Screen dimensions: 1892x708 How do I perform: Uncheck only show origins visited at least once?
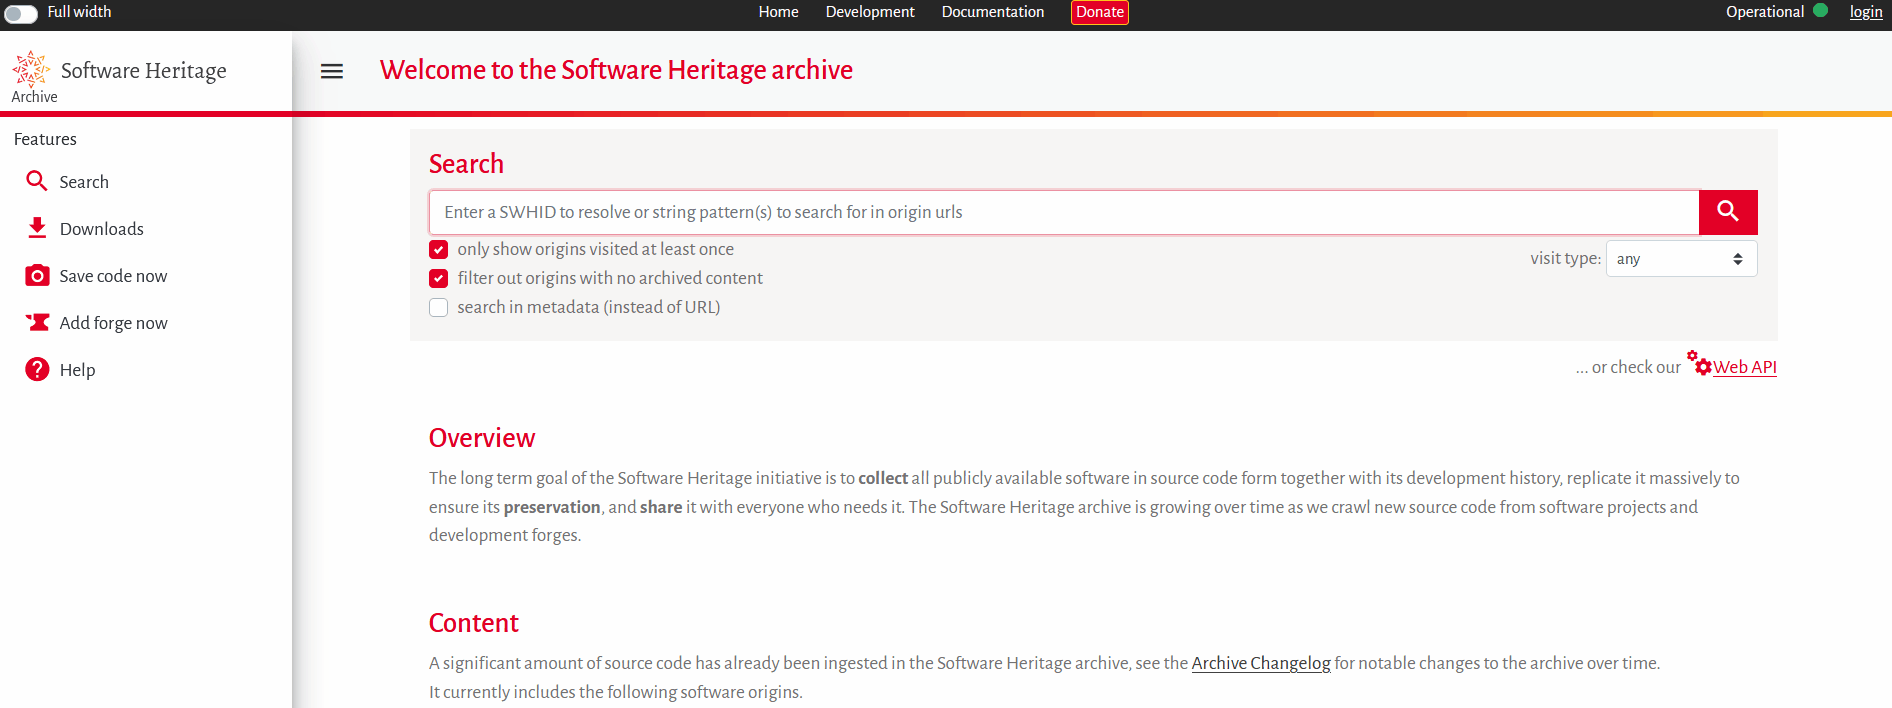439,249
